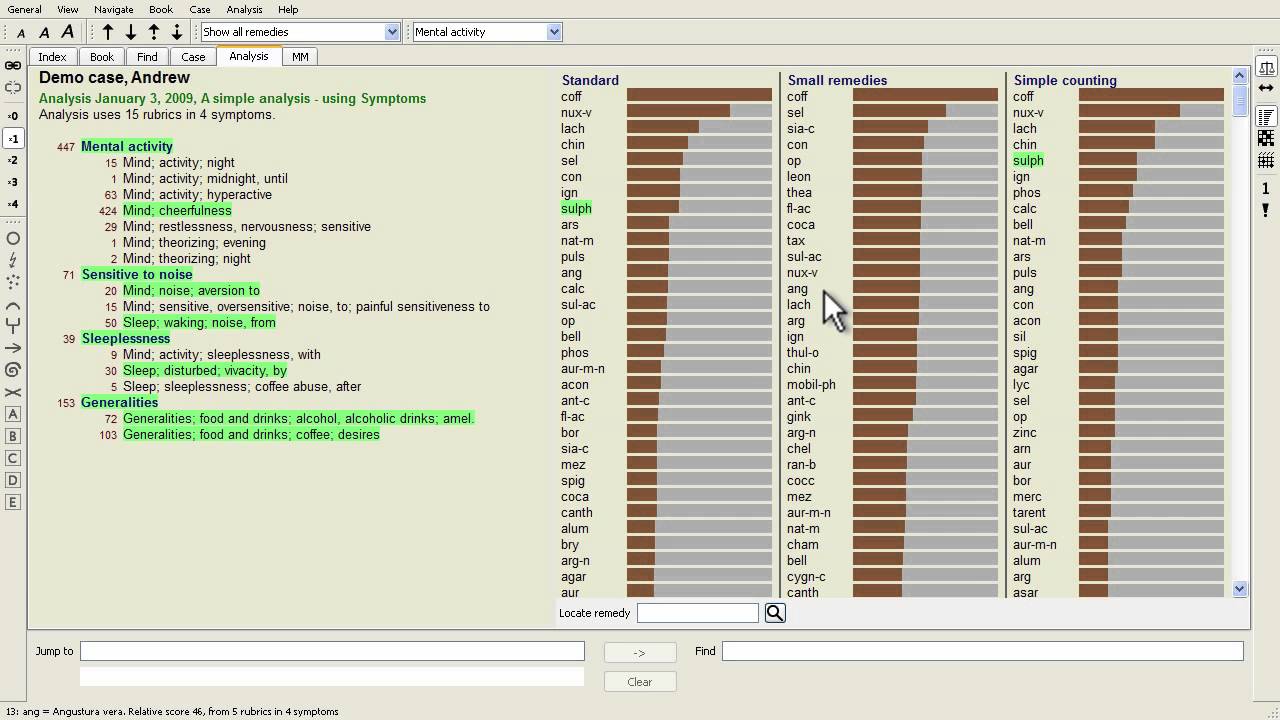Select the checkered table view icon

[1265, 138]
